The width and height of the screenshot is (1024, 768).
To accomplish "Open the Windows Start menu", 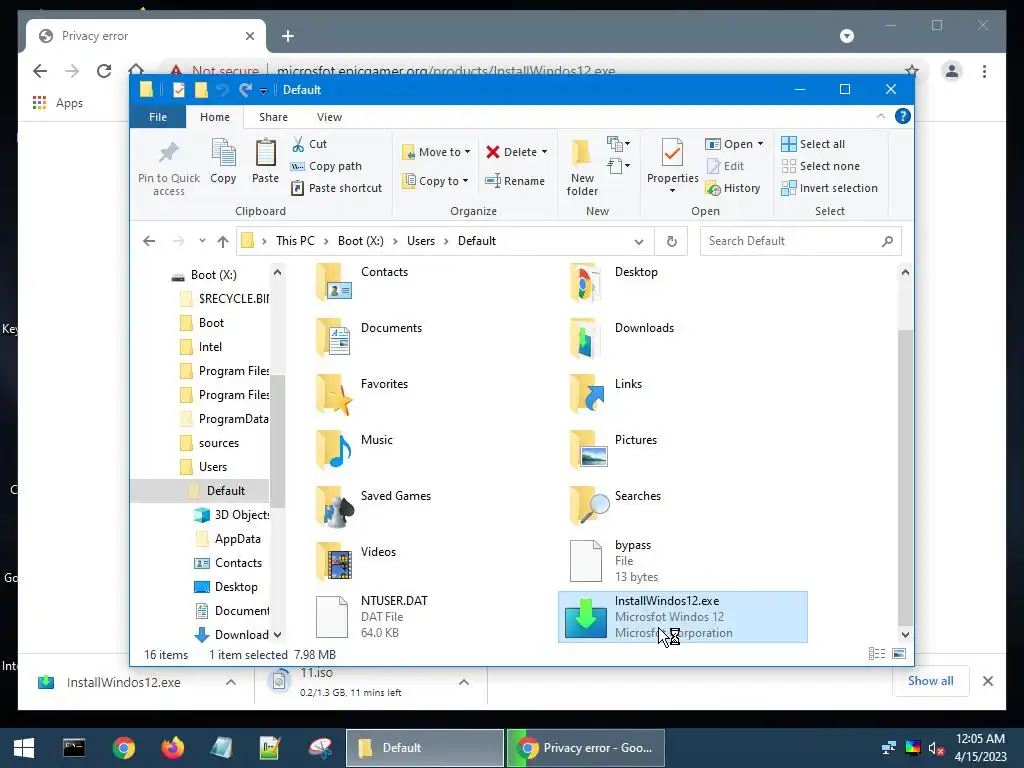I will (x=24, y=748).
